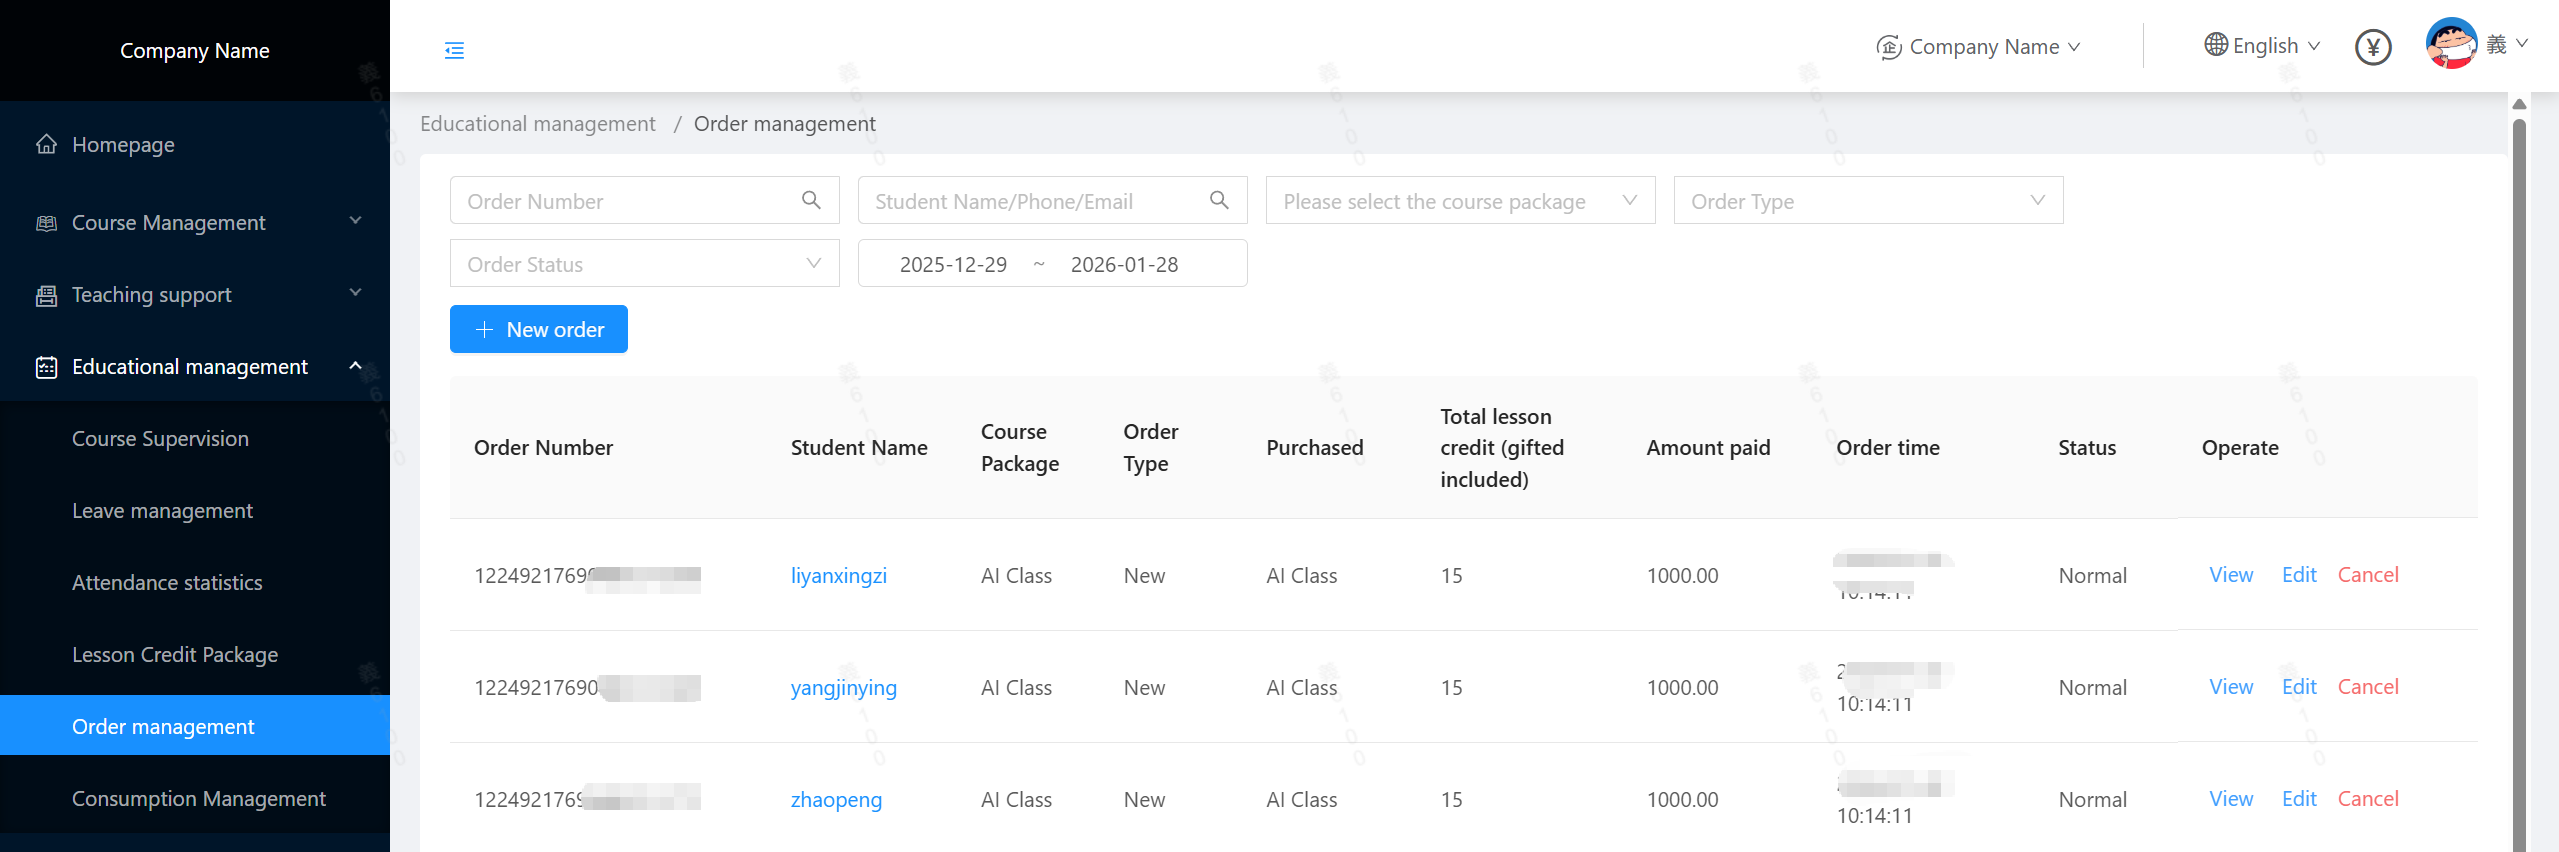This screenshot has height=852, width=2559.
Task: Collapse the sidebar with the menu-fold icon
Action: [x=454, y=50]
